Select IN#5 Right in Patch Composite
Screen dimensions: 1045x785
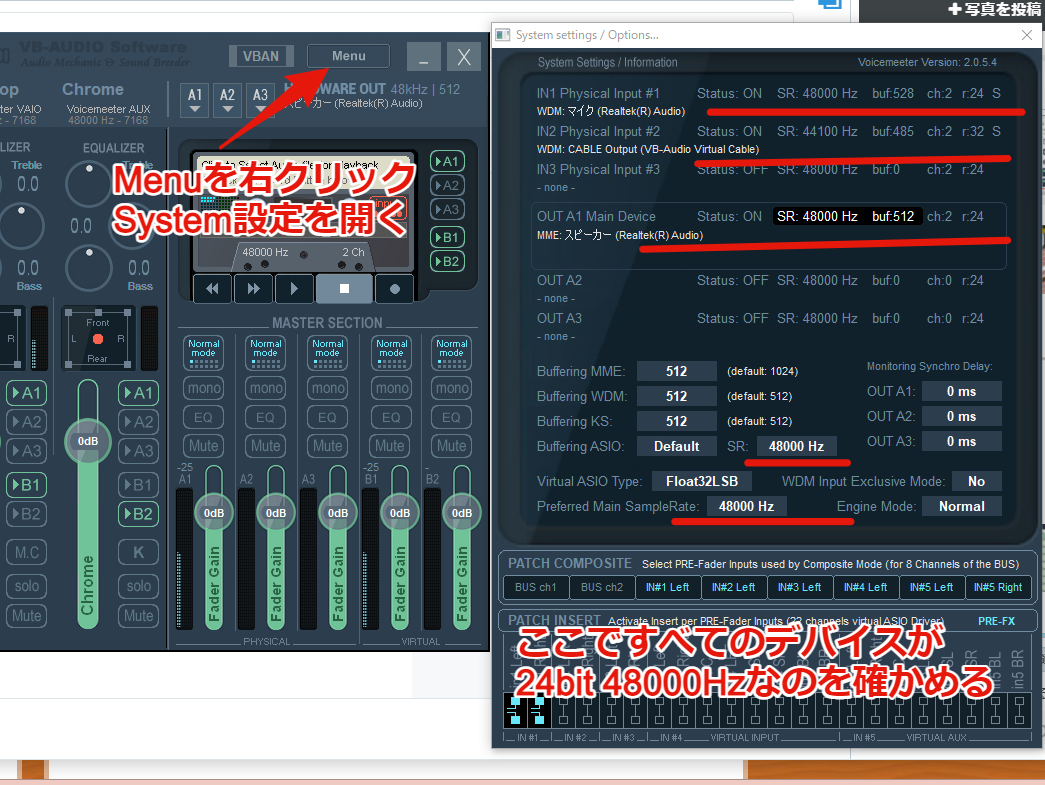[x=998, y=587]
